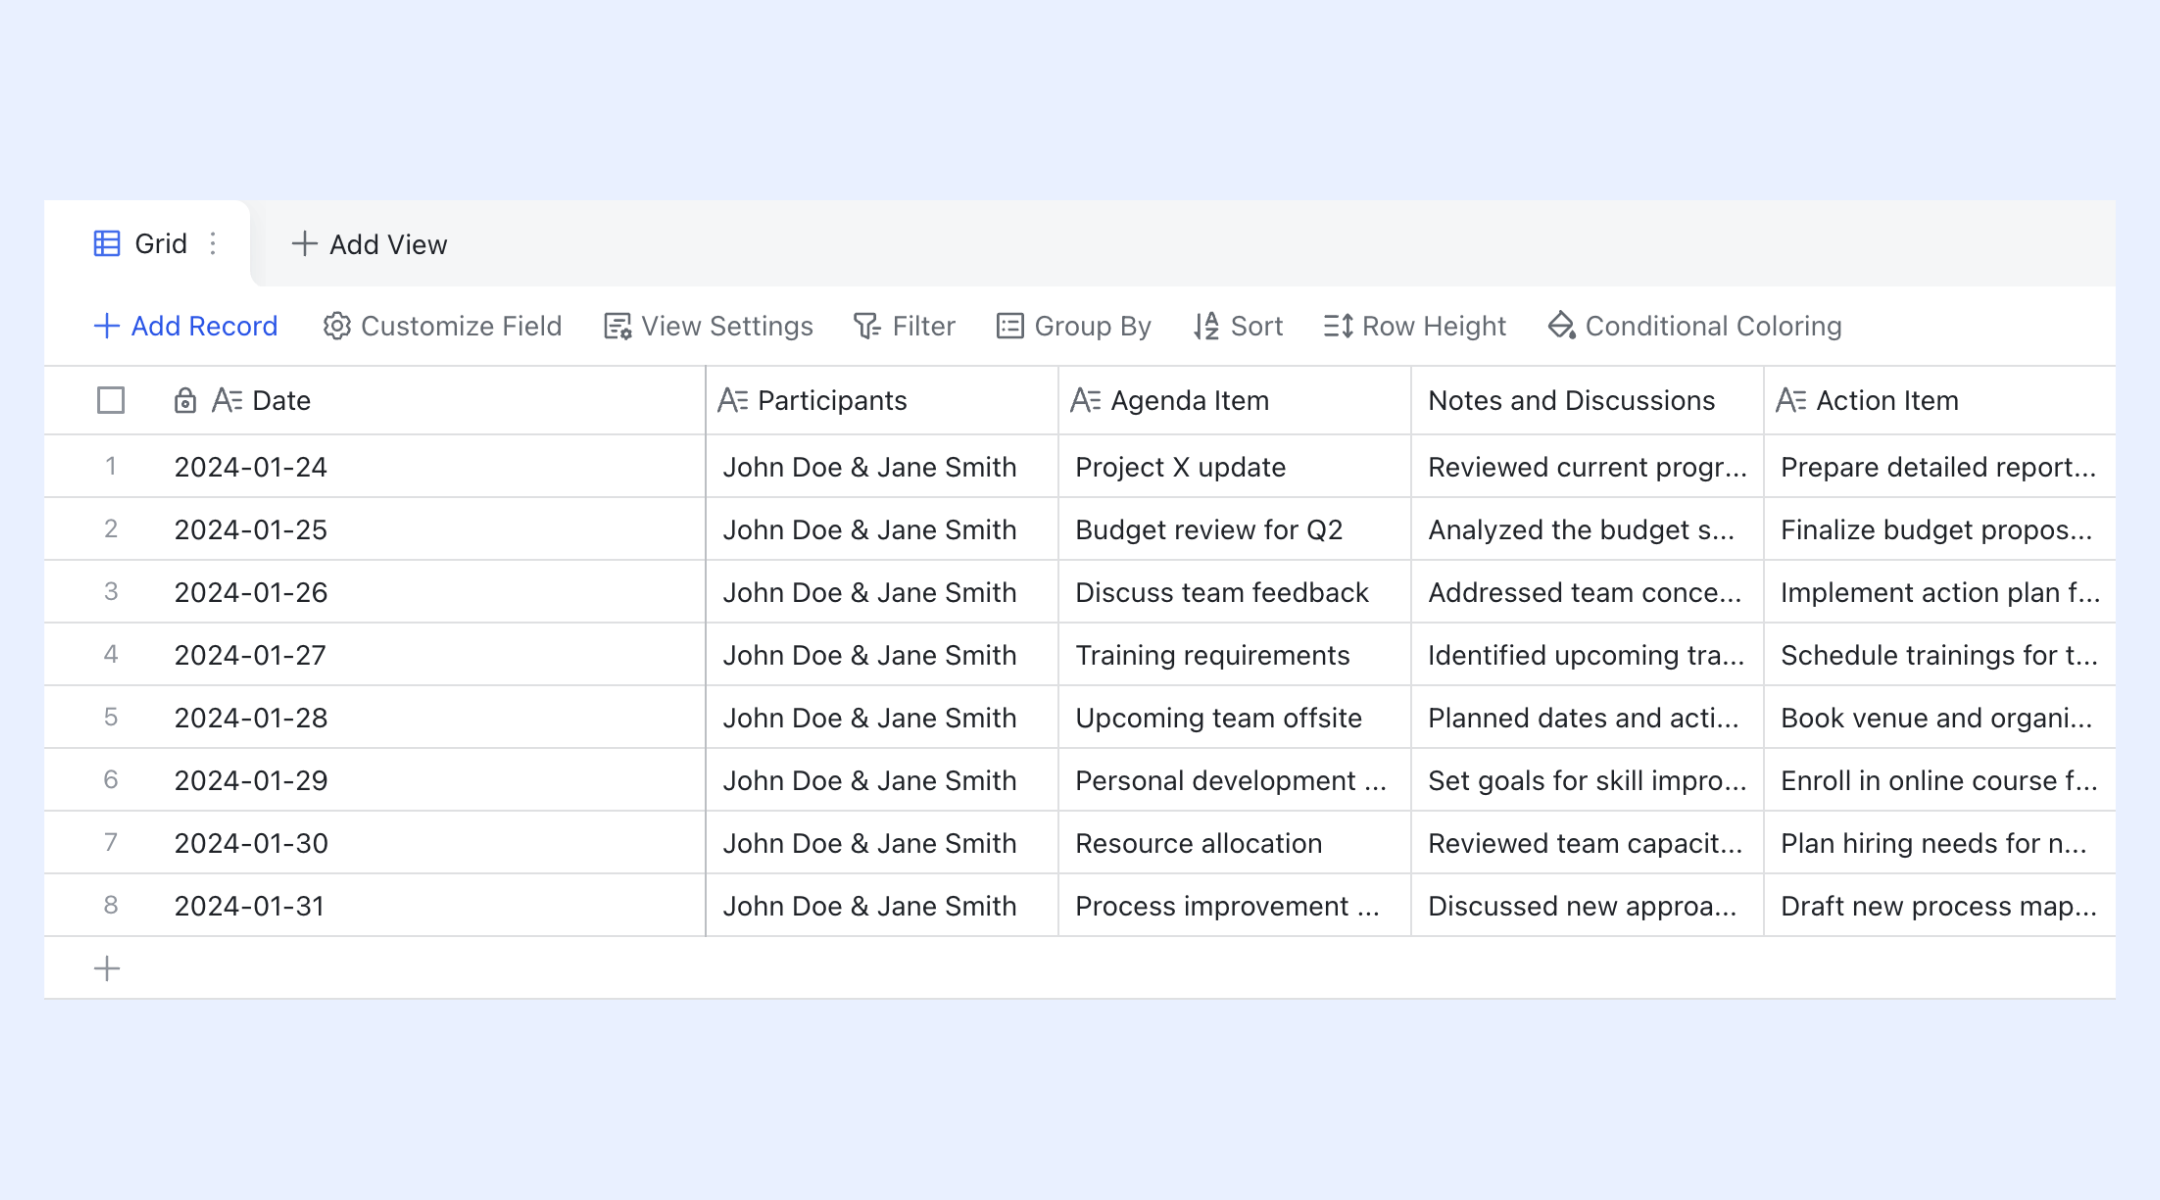The width and height of the screenshot is (2160, 1200).
Task: Click the plus icon beside Add Record
Action: click(x=106, y=326)
